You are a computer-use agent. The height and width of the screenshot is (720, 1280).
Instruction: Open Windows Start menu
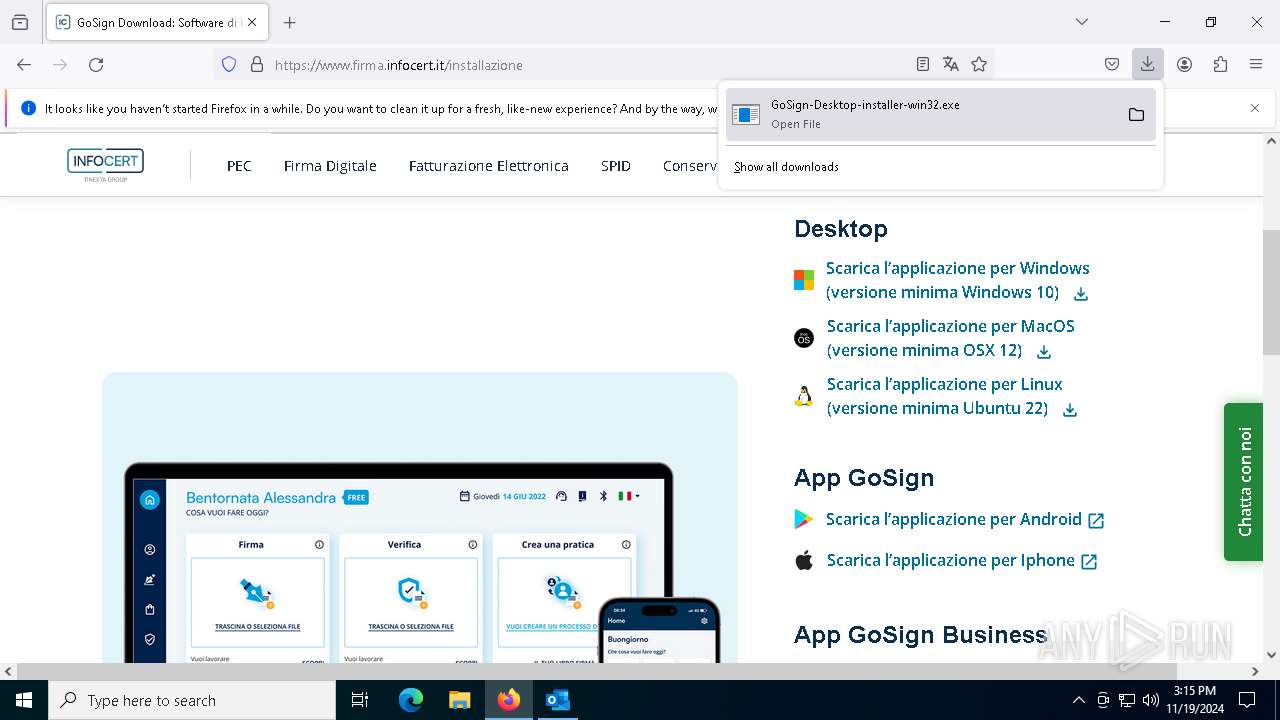[x=24, y=700]
